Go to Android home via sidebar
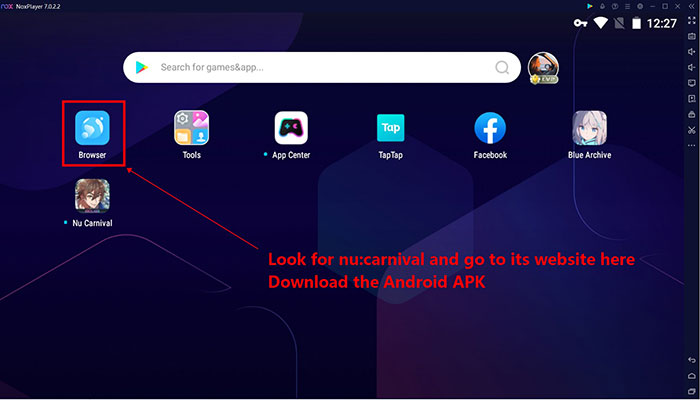This screenshot has height=400, width=700. click(x=692, y=376)
